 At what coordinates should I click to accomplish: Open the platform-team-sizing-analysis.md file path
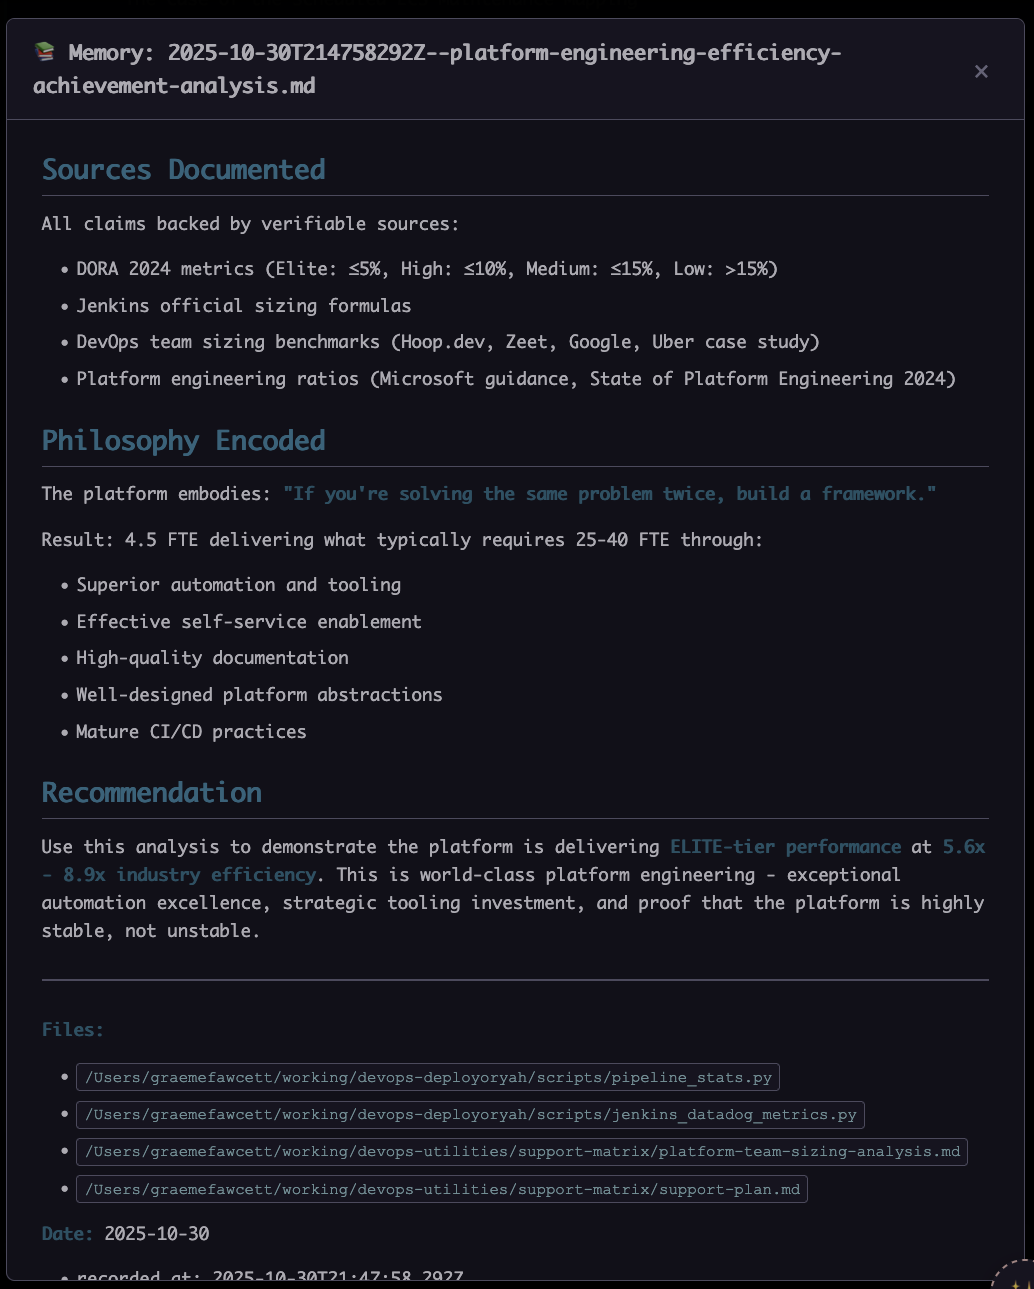[x=521, y=1151]
